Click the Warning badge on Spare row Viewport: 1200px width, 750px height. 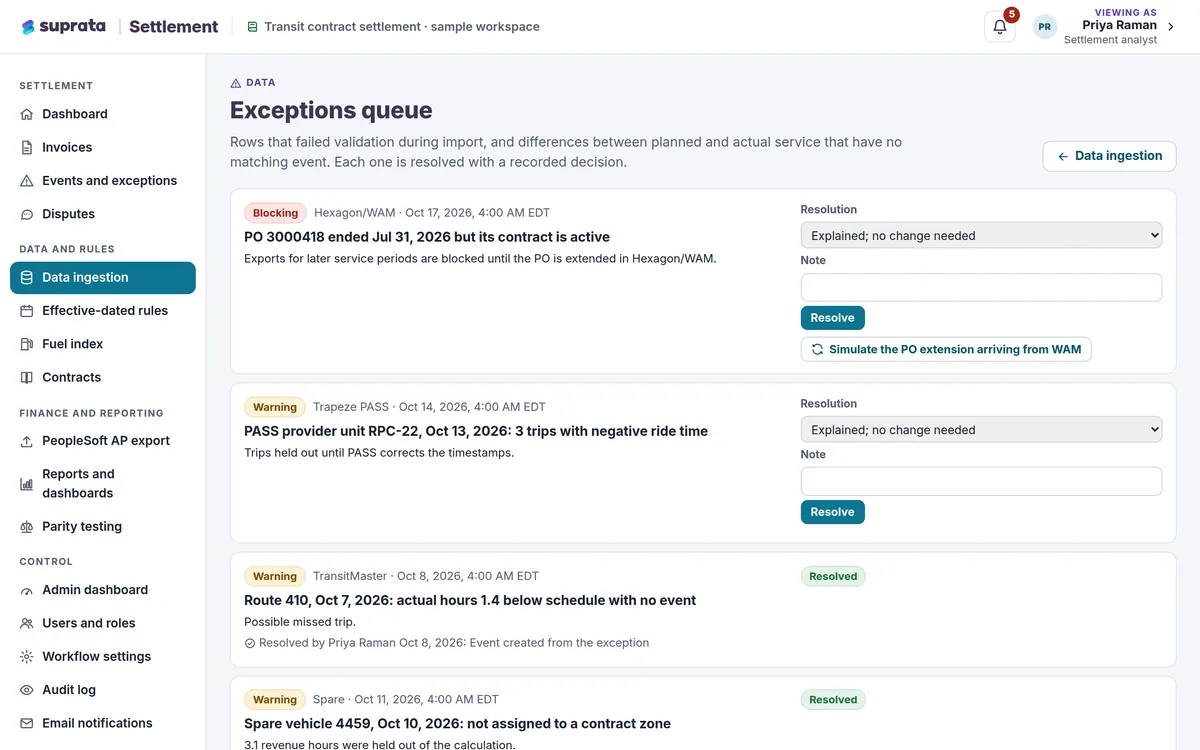[x=275, y=700]
